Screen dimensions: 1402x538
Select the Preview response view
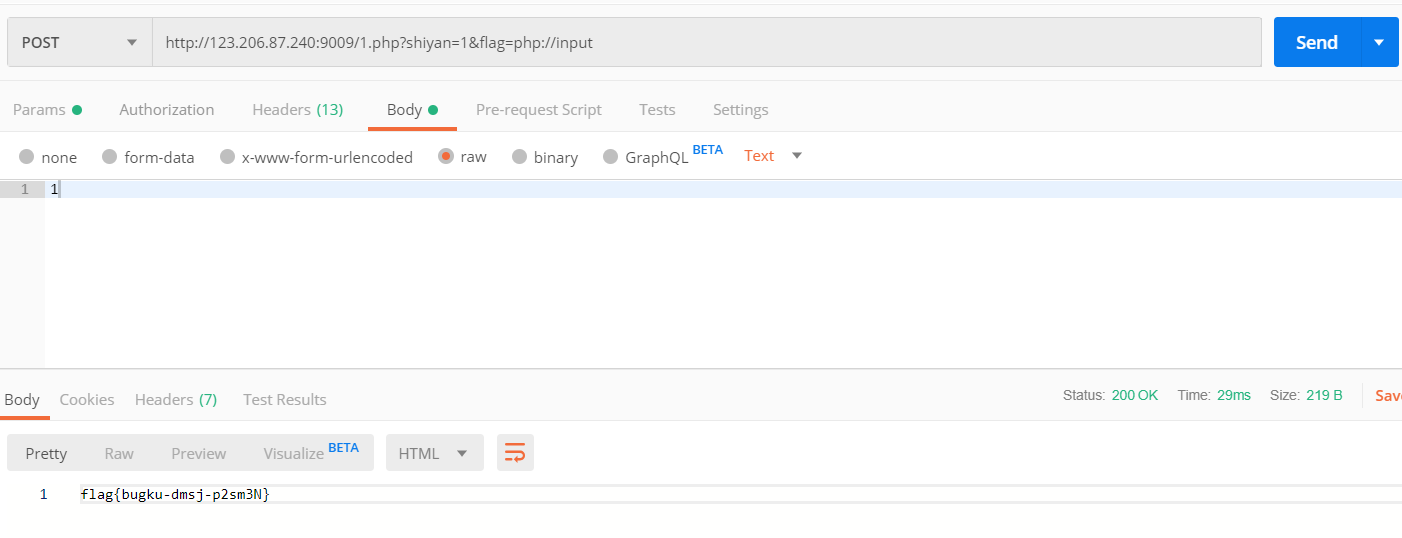pyautogui.click(x=199, y=453)
